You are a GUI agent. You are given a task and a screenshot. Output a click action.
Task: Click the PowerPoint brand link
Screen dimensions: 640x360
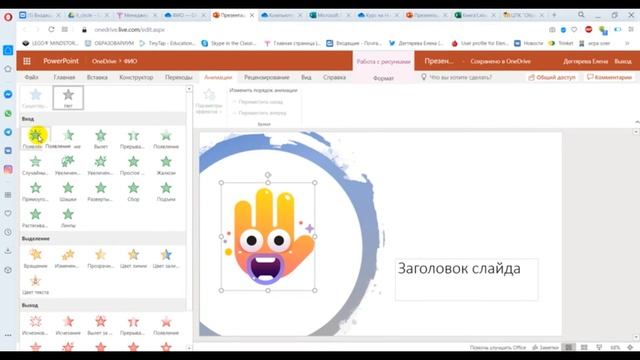(61, 61)
